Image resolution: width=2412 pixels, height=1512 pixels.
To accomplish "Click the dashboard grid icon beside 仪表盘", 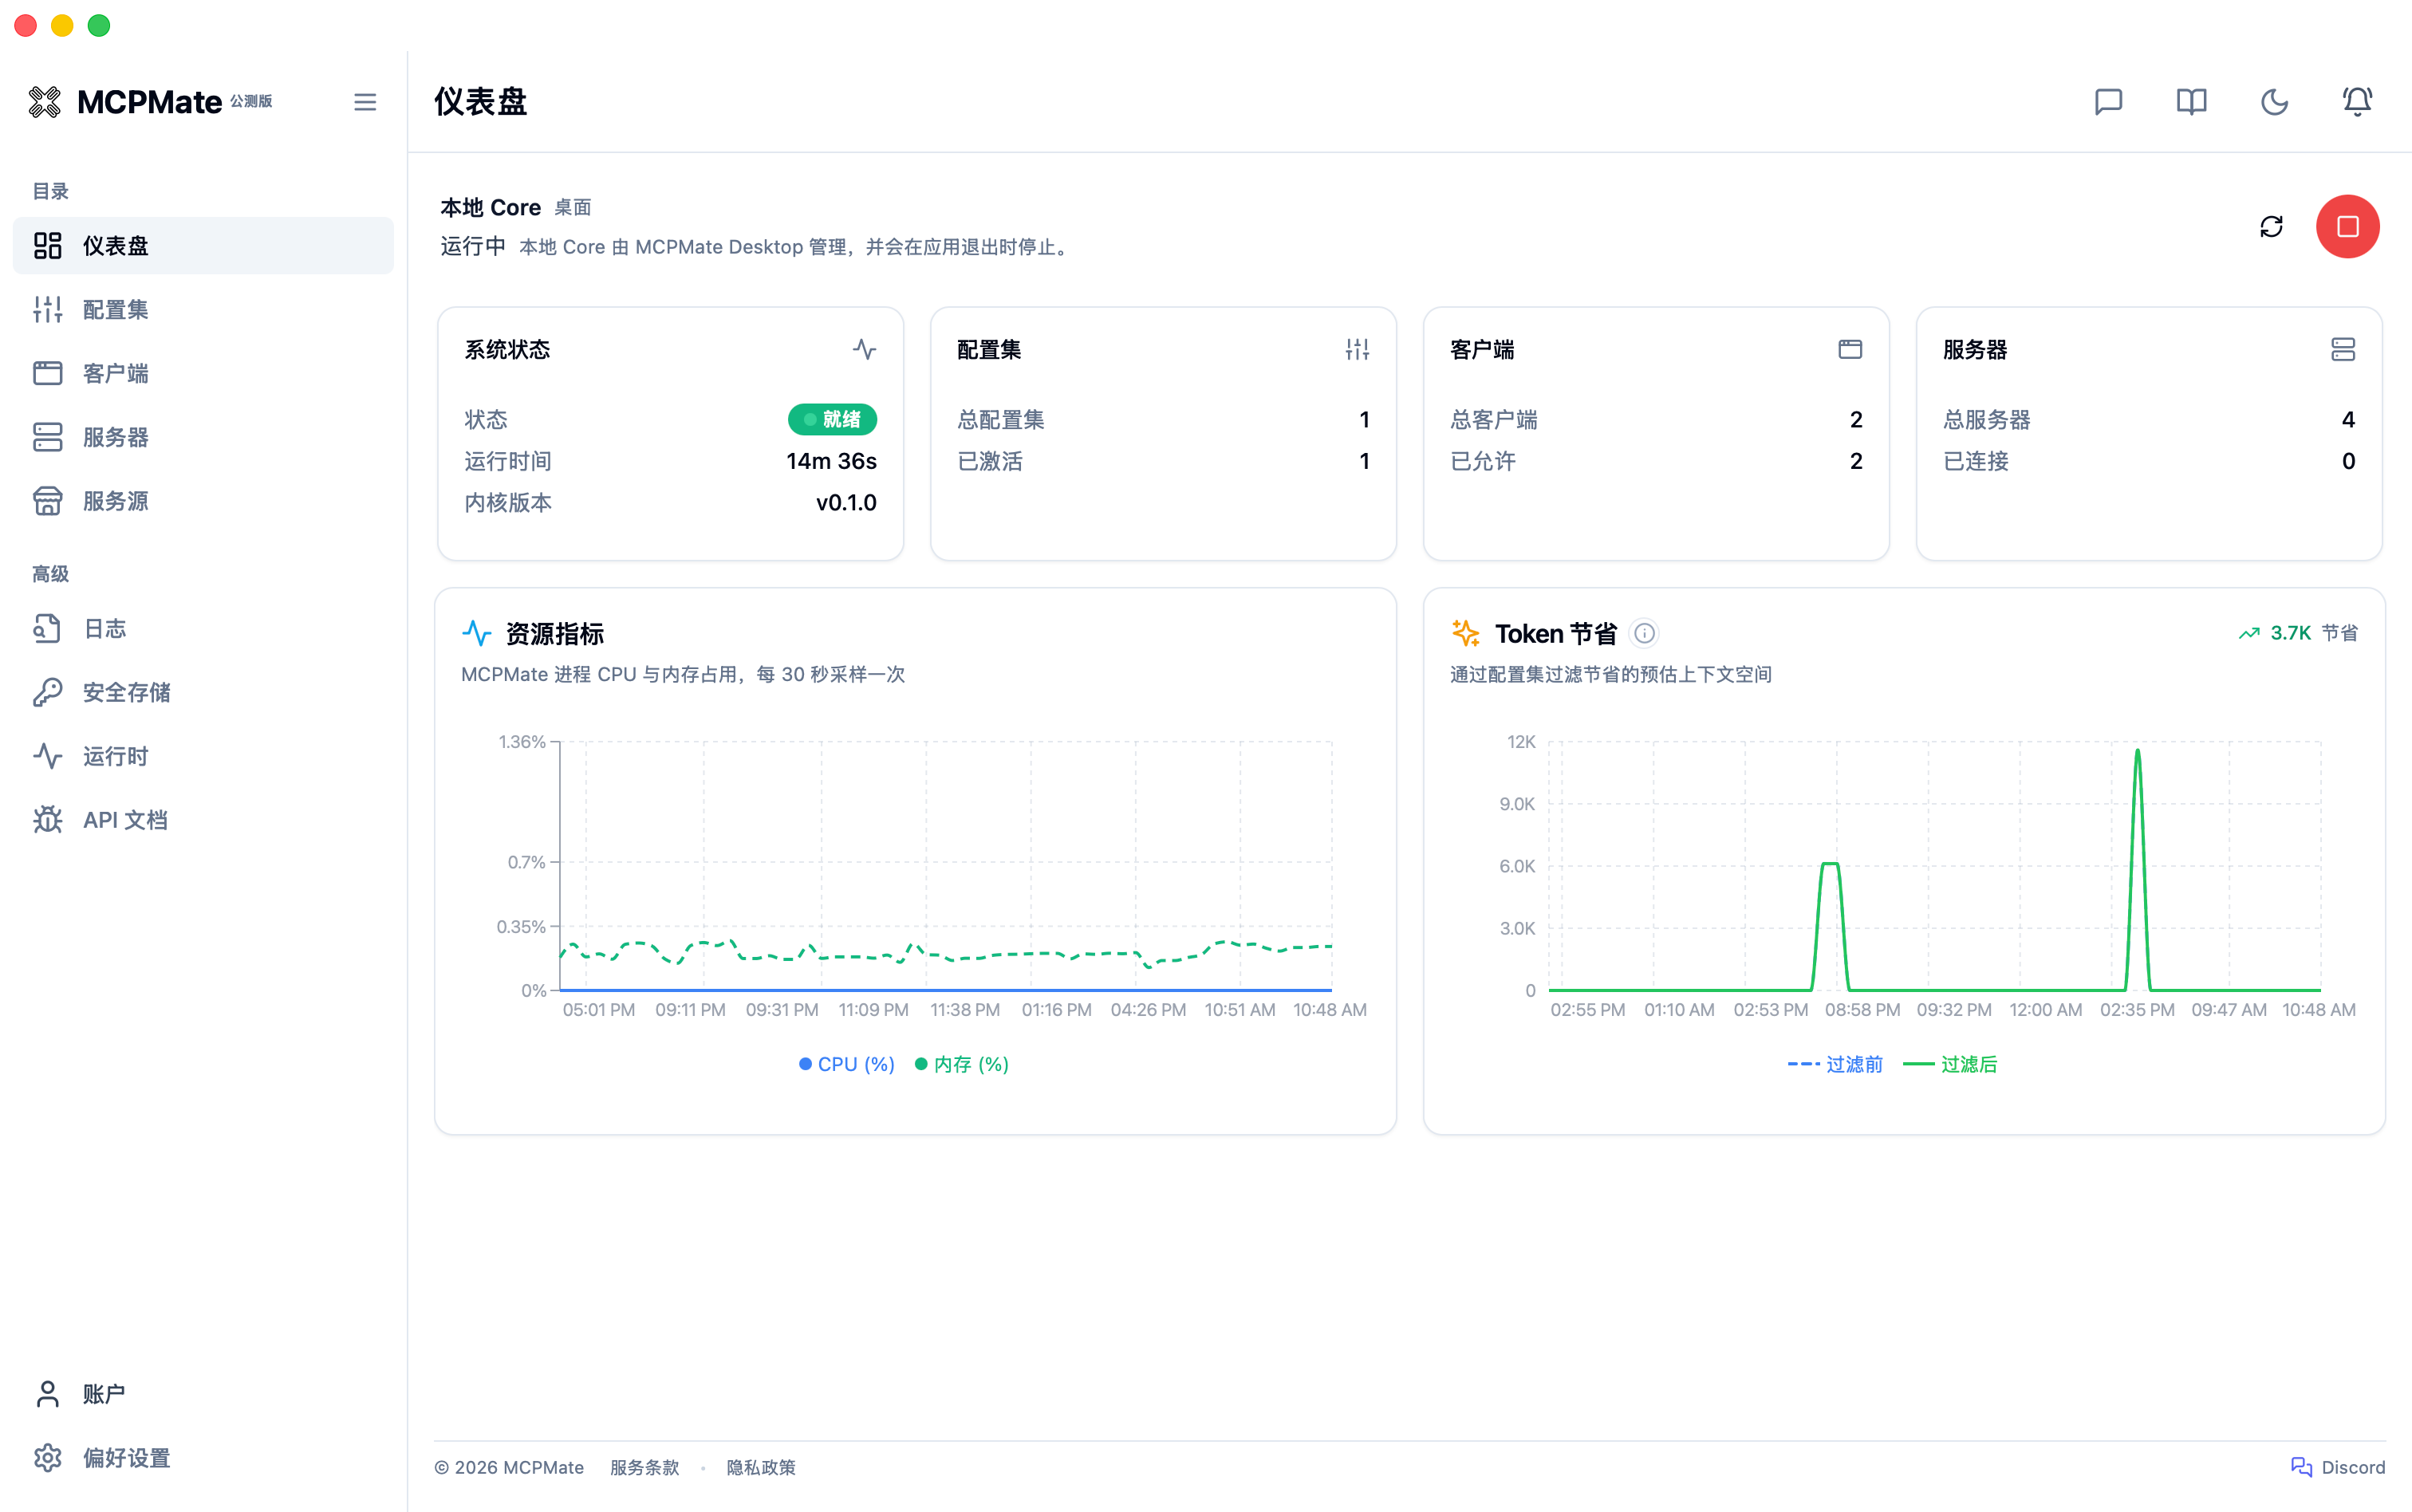I will tap(47, 246).
